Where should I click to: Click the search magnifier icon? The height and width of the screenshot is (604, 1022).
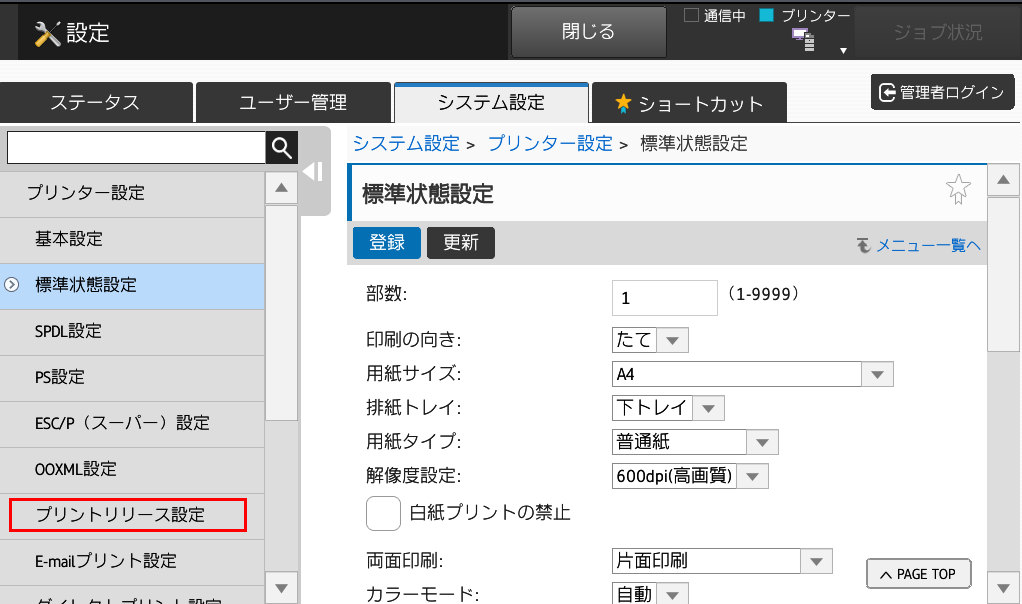point(282,148)
